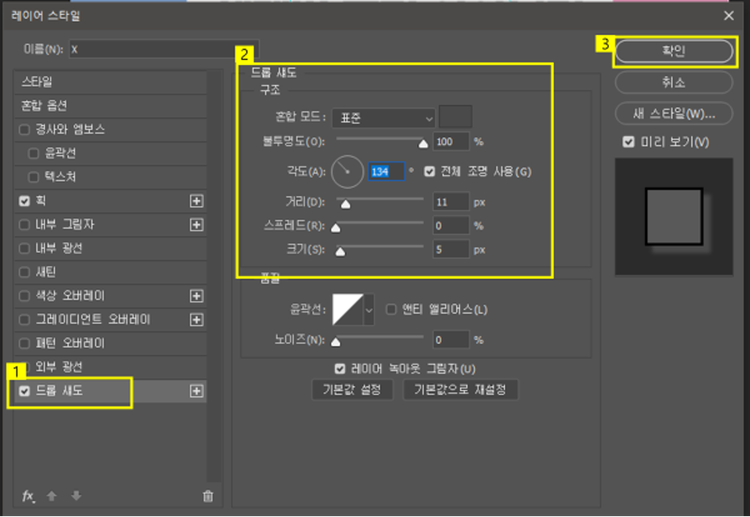The height and width of the screenshot is (517, 750).
Task: Delete effect with the trash can icon
Action: tap(208, 496)
